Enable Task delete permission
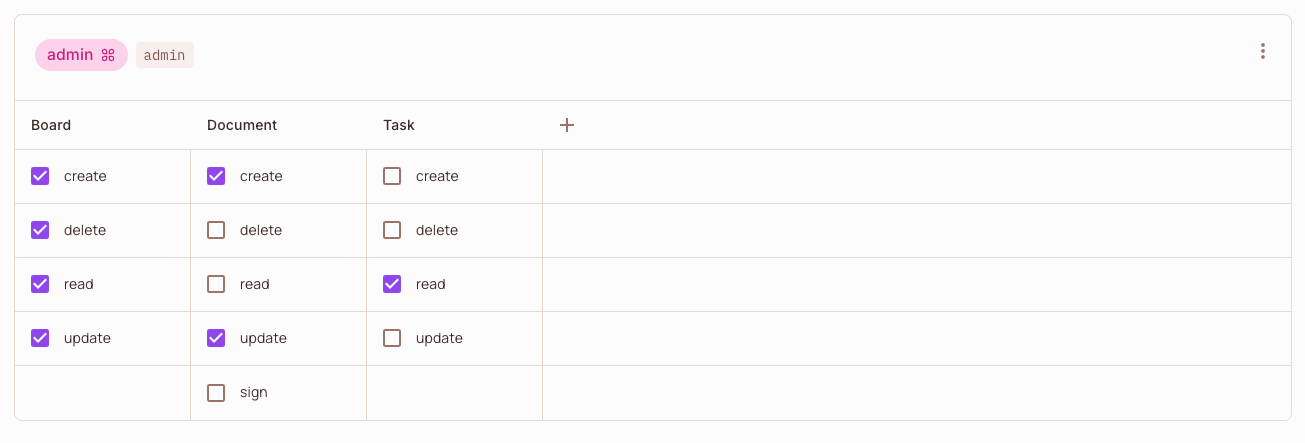This screenshot has width=1305, height=443. [392, 230]
